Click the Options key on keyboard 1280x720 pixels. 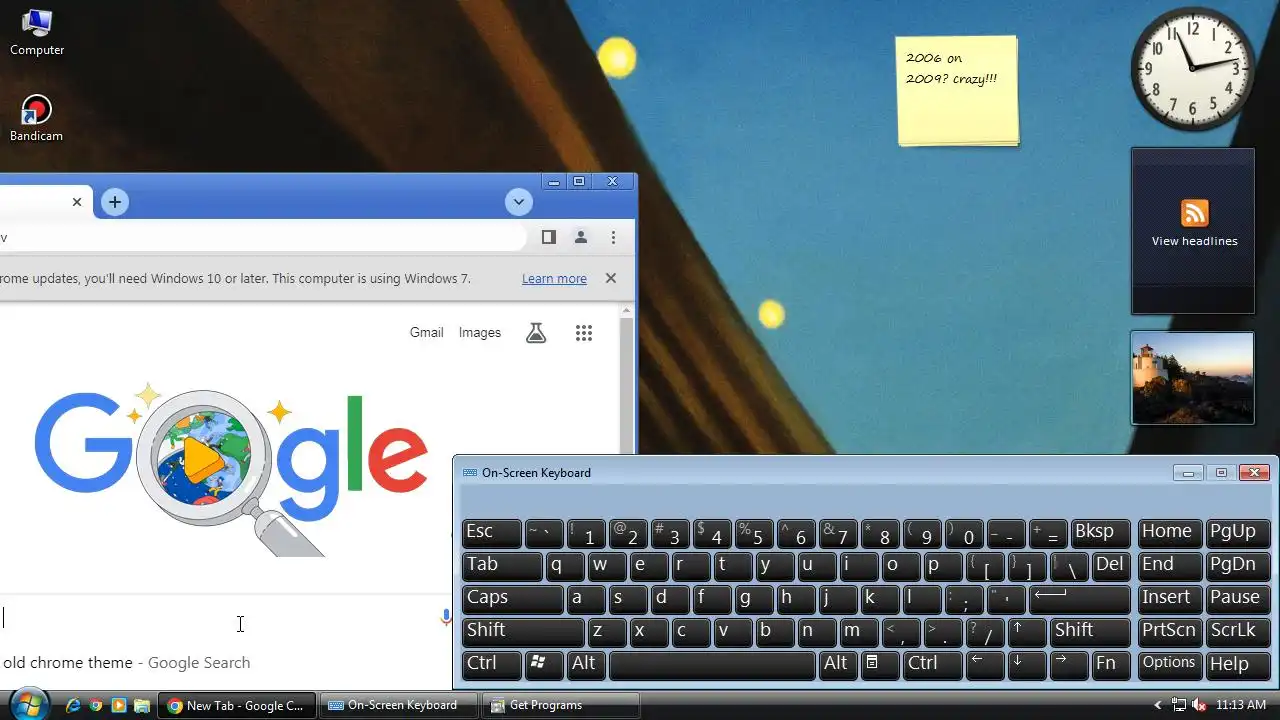coord(1169,665)
